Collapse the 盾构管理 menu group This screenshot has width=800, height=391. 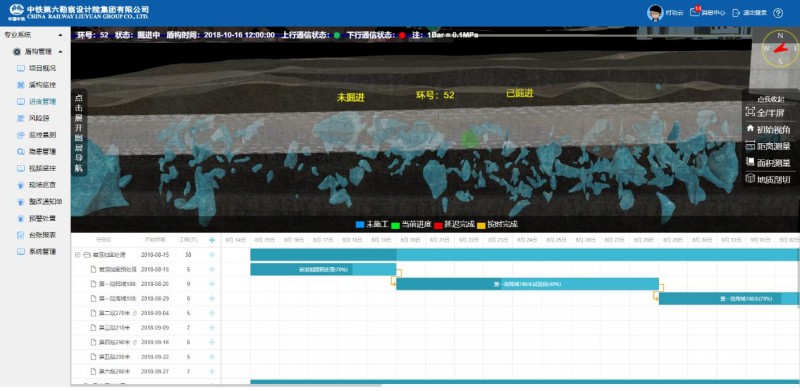point(60,52)
